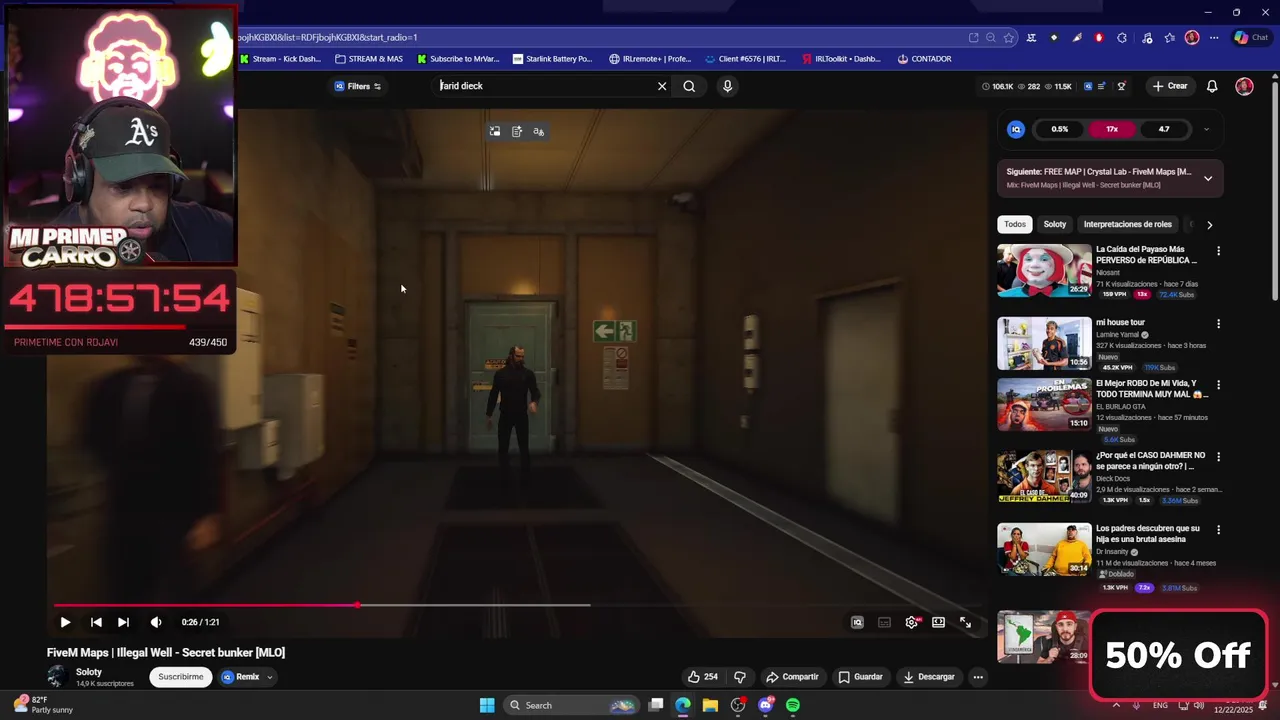Open options for Los padres descubren video
This screenshot has width=1280, height=720.
1218,530
